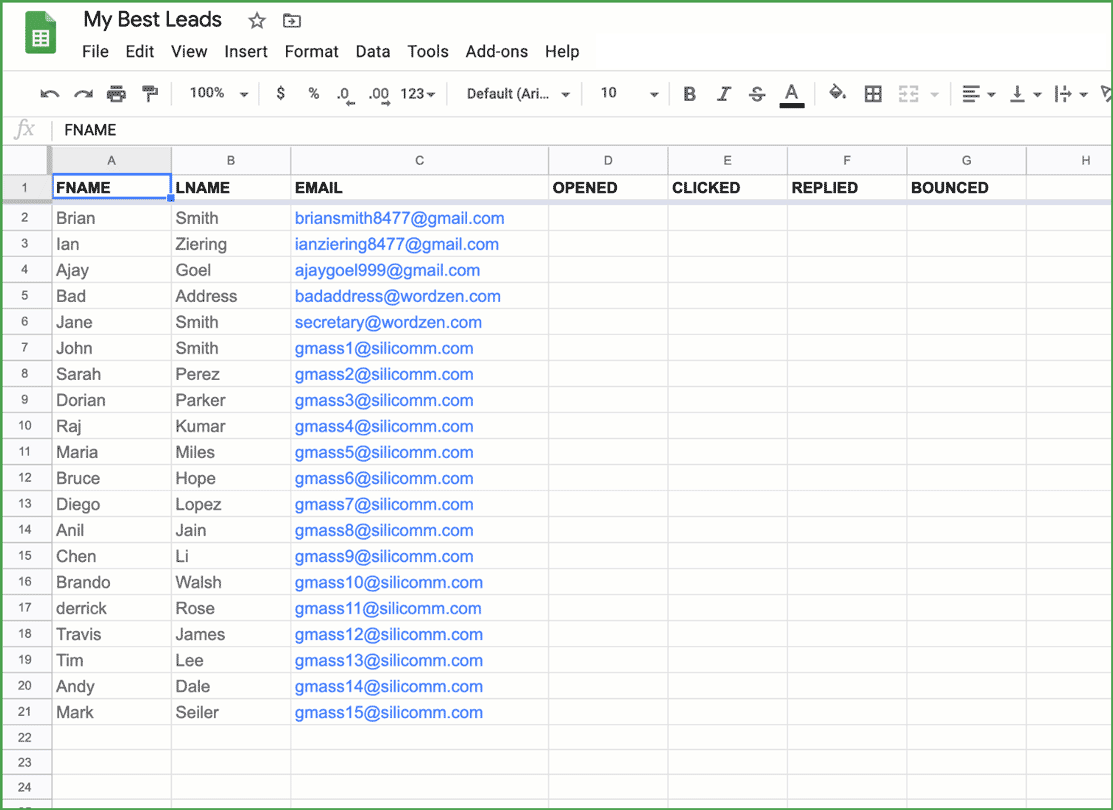
Task: Open the Format menu
Action: pos(311,52)
